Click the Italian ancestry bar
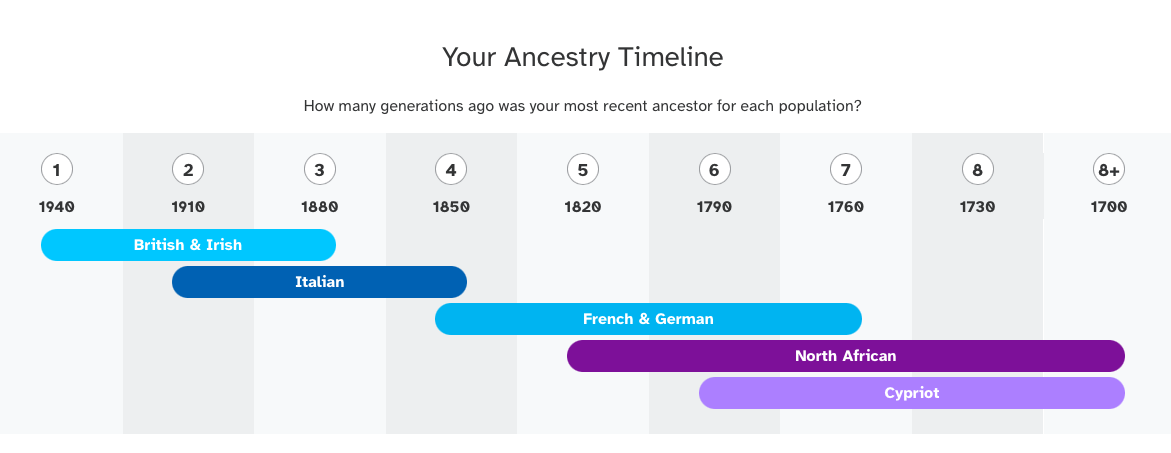Screen dimensions: 1171x453 [319, 282]
